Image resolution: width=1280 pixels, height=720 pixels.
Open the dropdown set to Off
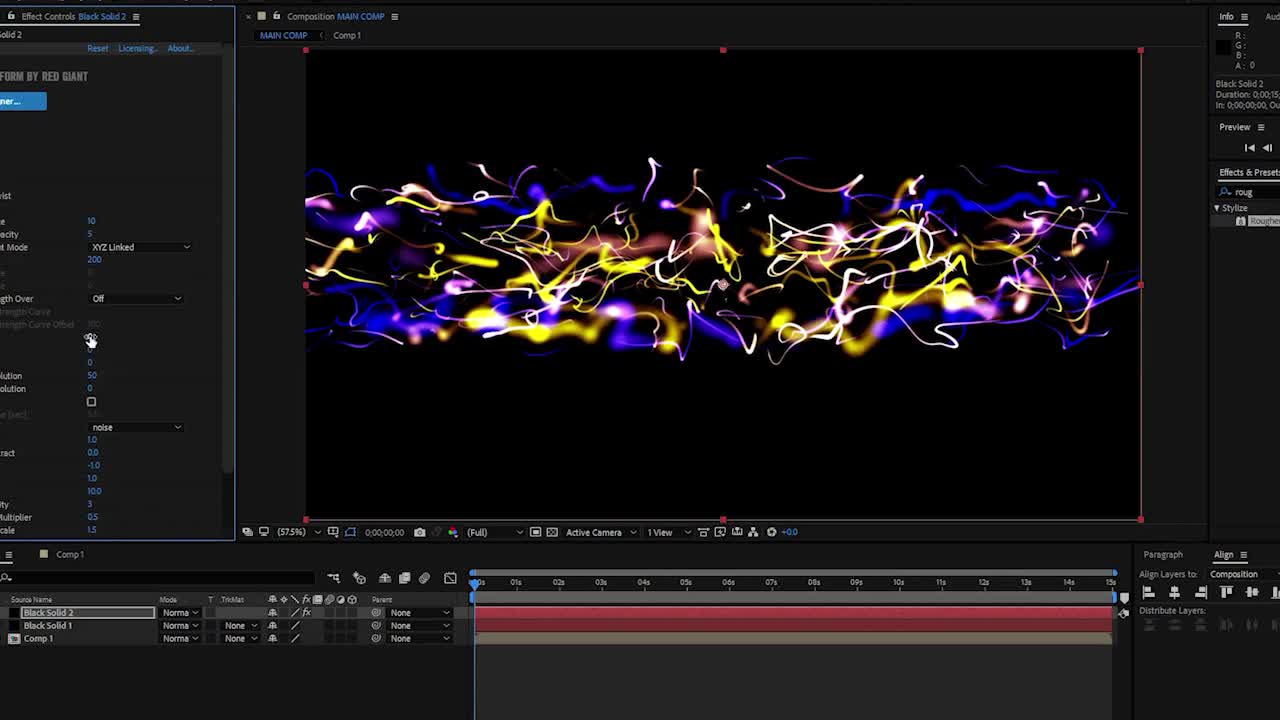(x=136, y=298)
